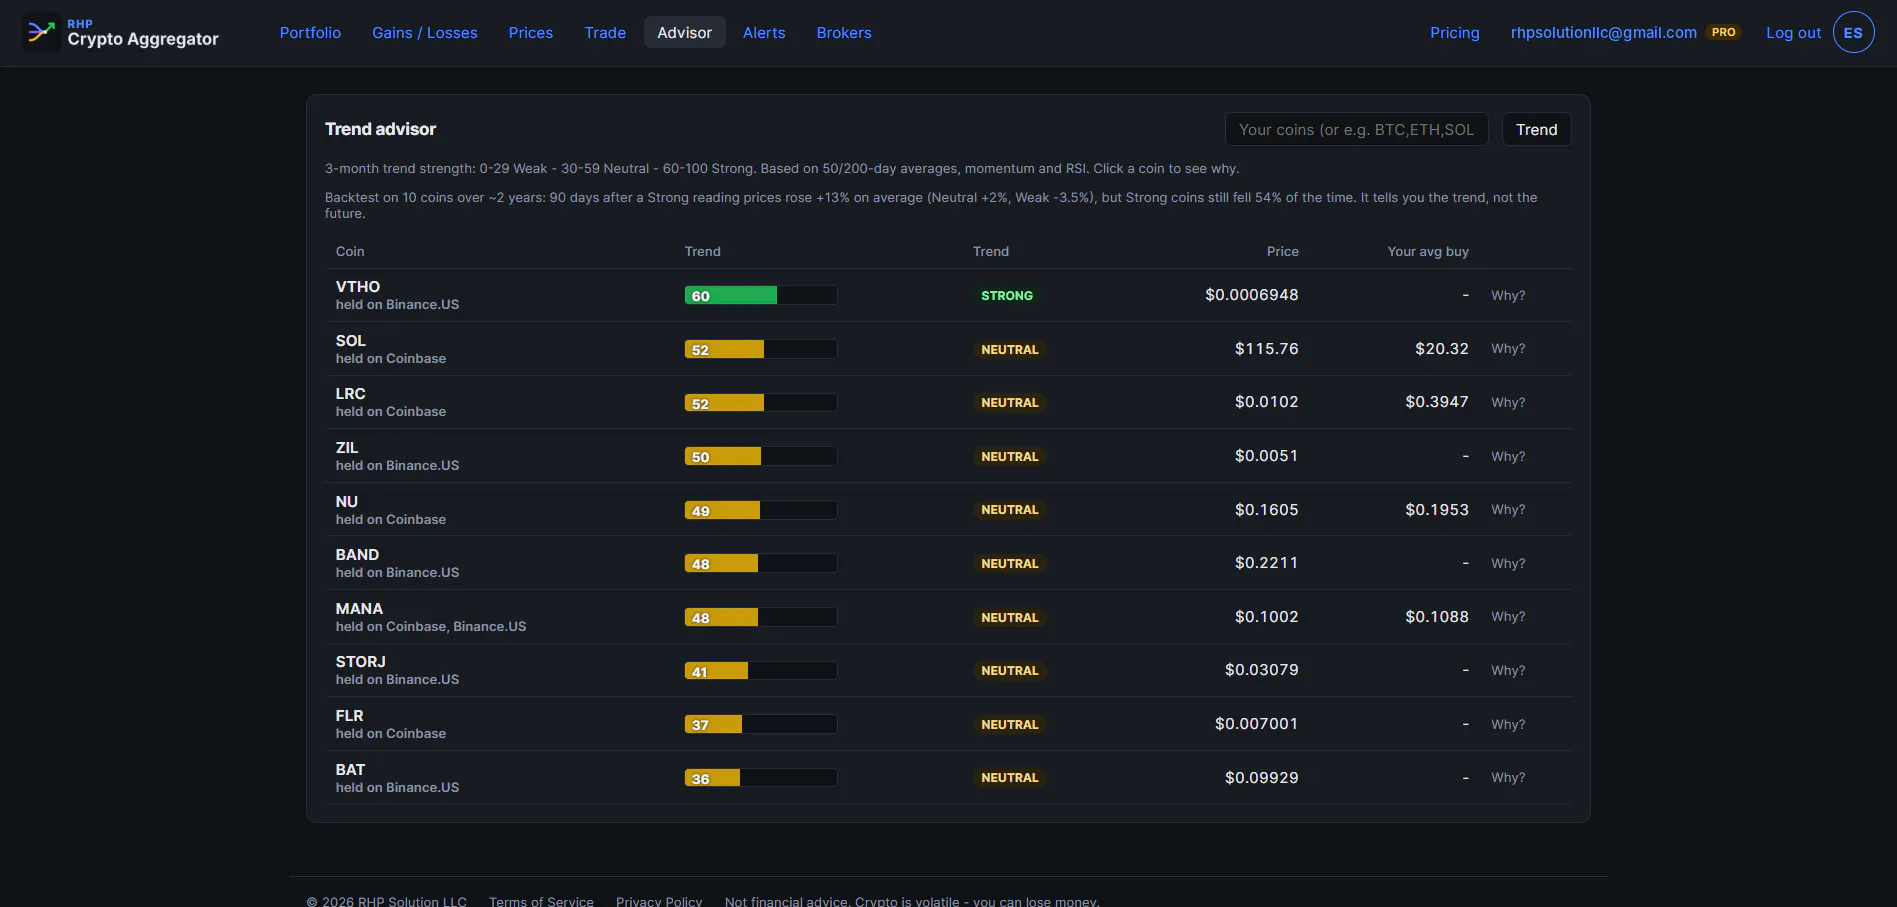Click Why? for ZIL
Viewport: 1897px width, 907px height.
1508,457
